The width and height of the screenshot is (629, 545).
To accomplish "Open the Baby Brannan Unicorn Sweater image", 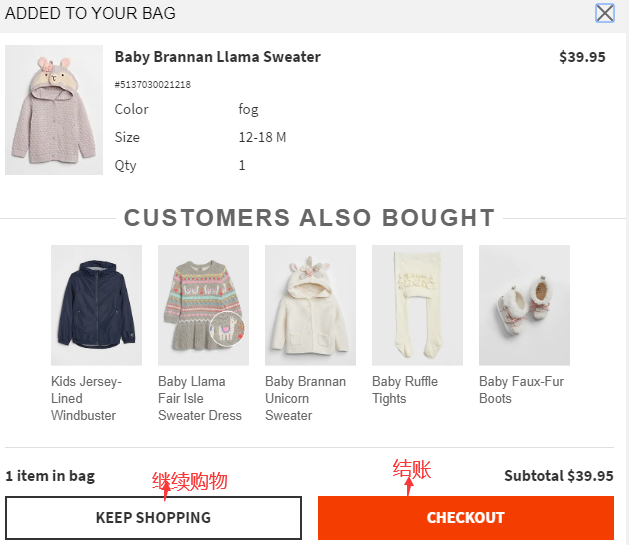I will [310, 305].
